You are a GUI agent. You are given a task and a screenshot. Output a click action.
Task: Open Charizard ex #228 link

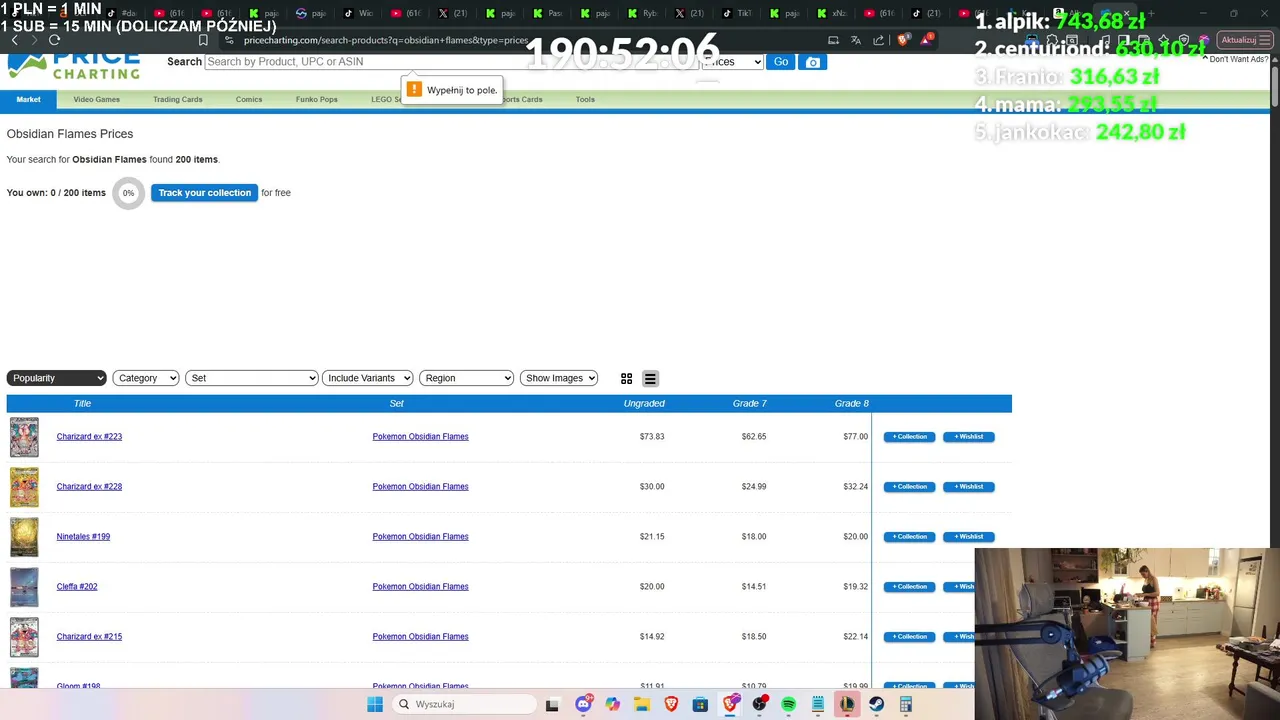pos(89,487)
